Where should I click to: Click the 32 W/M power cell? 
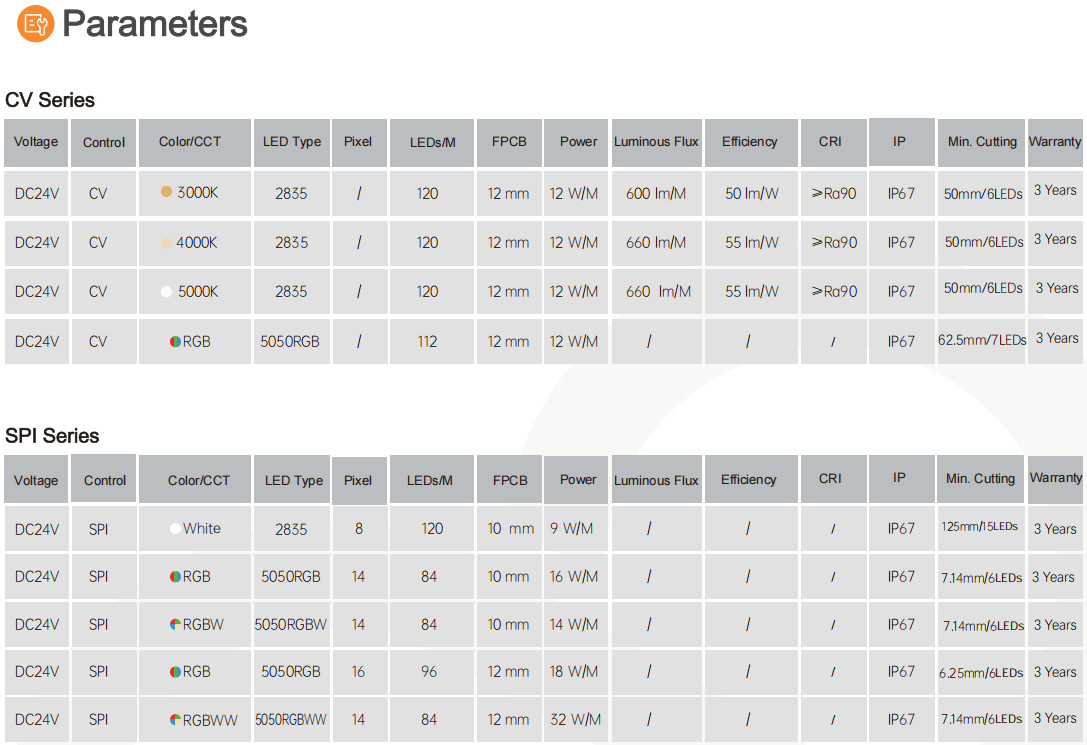click(575, 720)
